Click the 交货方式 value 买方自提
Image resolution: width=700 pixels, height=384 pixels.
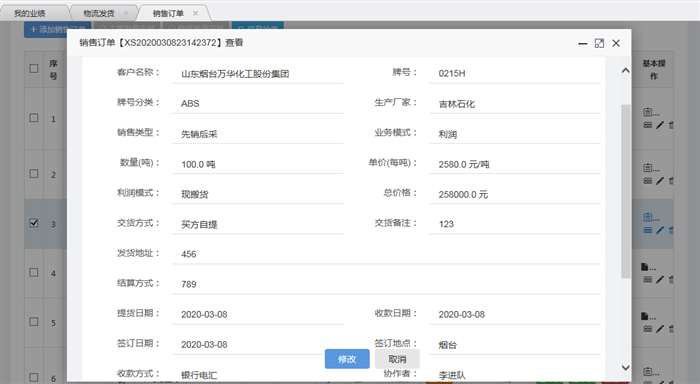199,224
